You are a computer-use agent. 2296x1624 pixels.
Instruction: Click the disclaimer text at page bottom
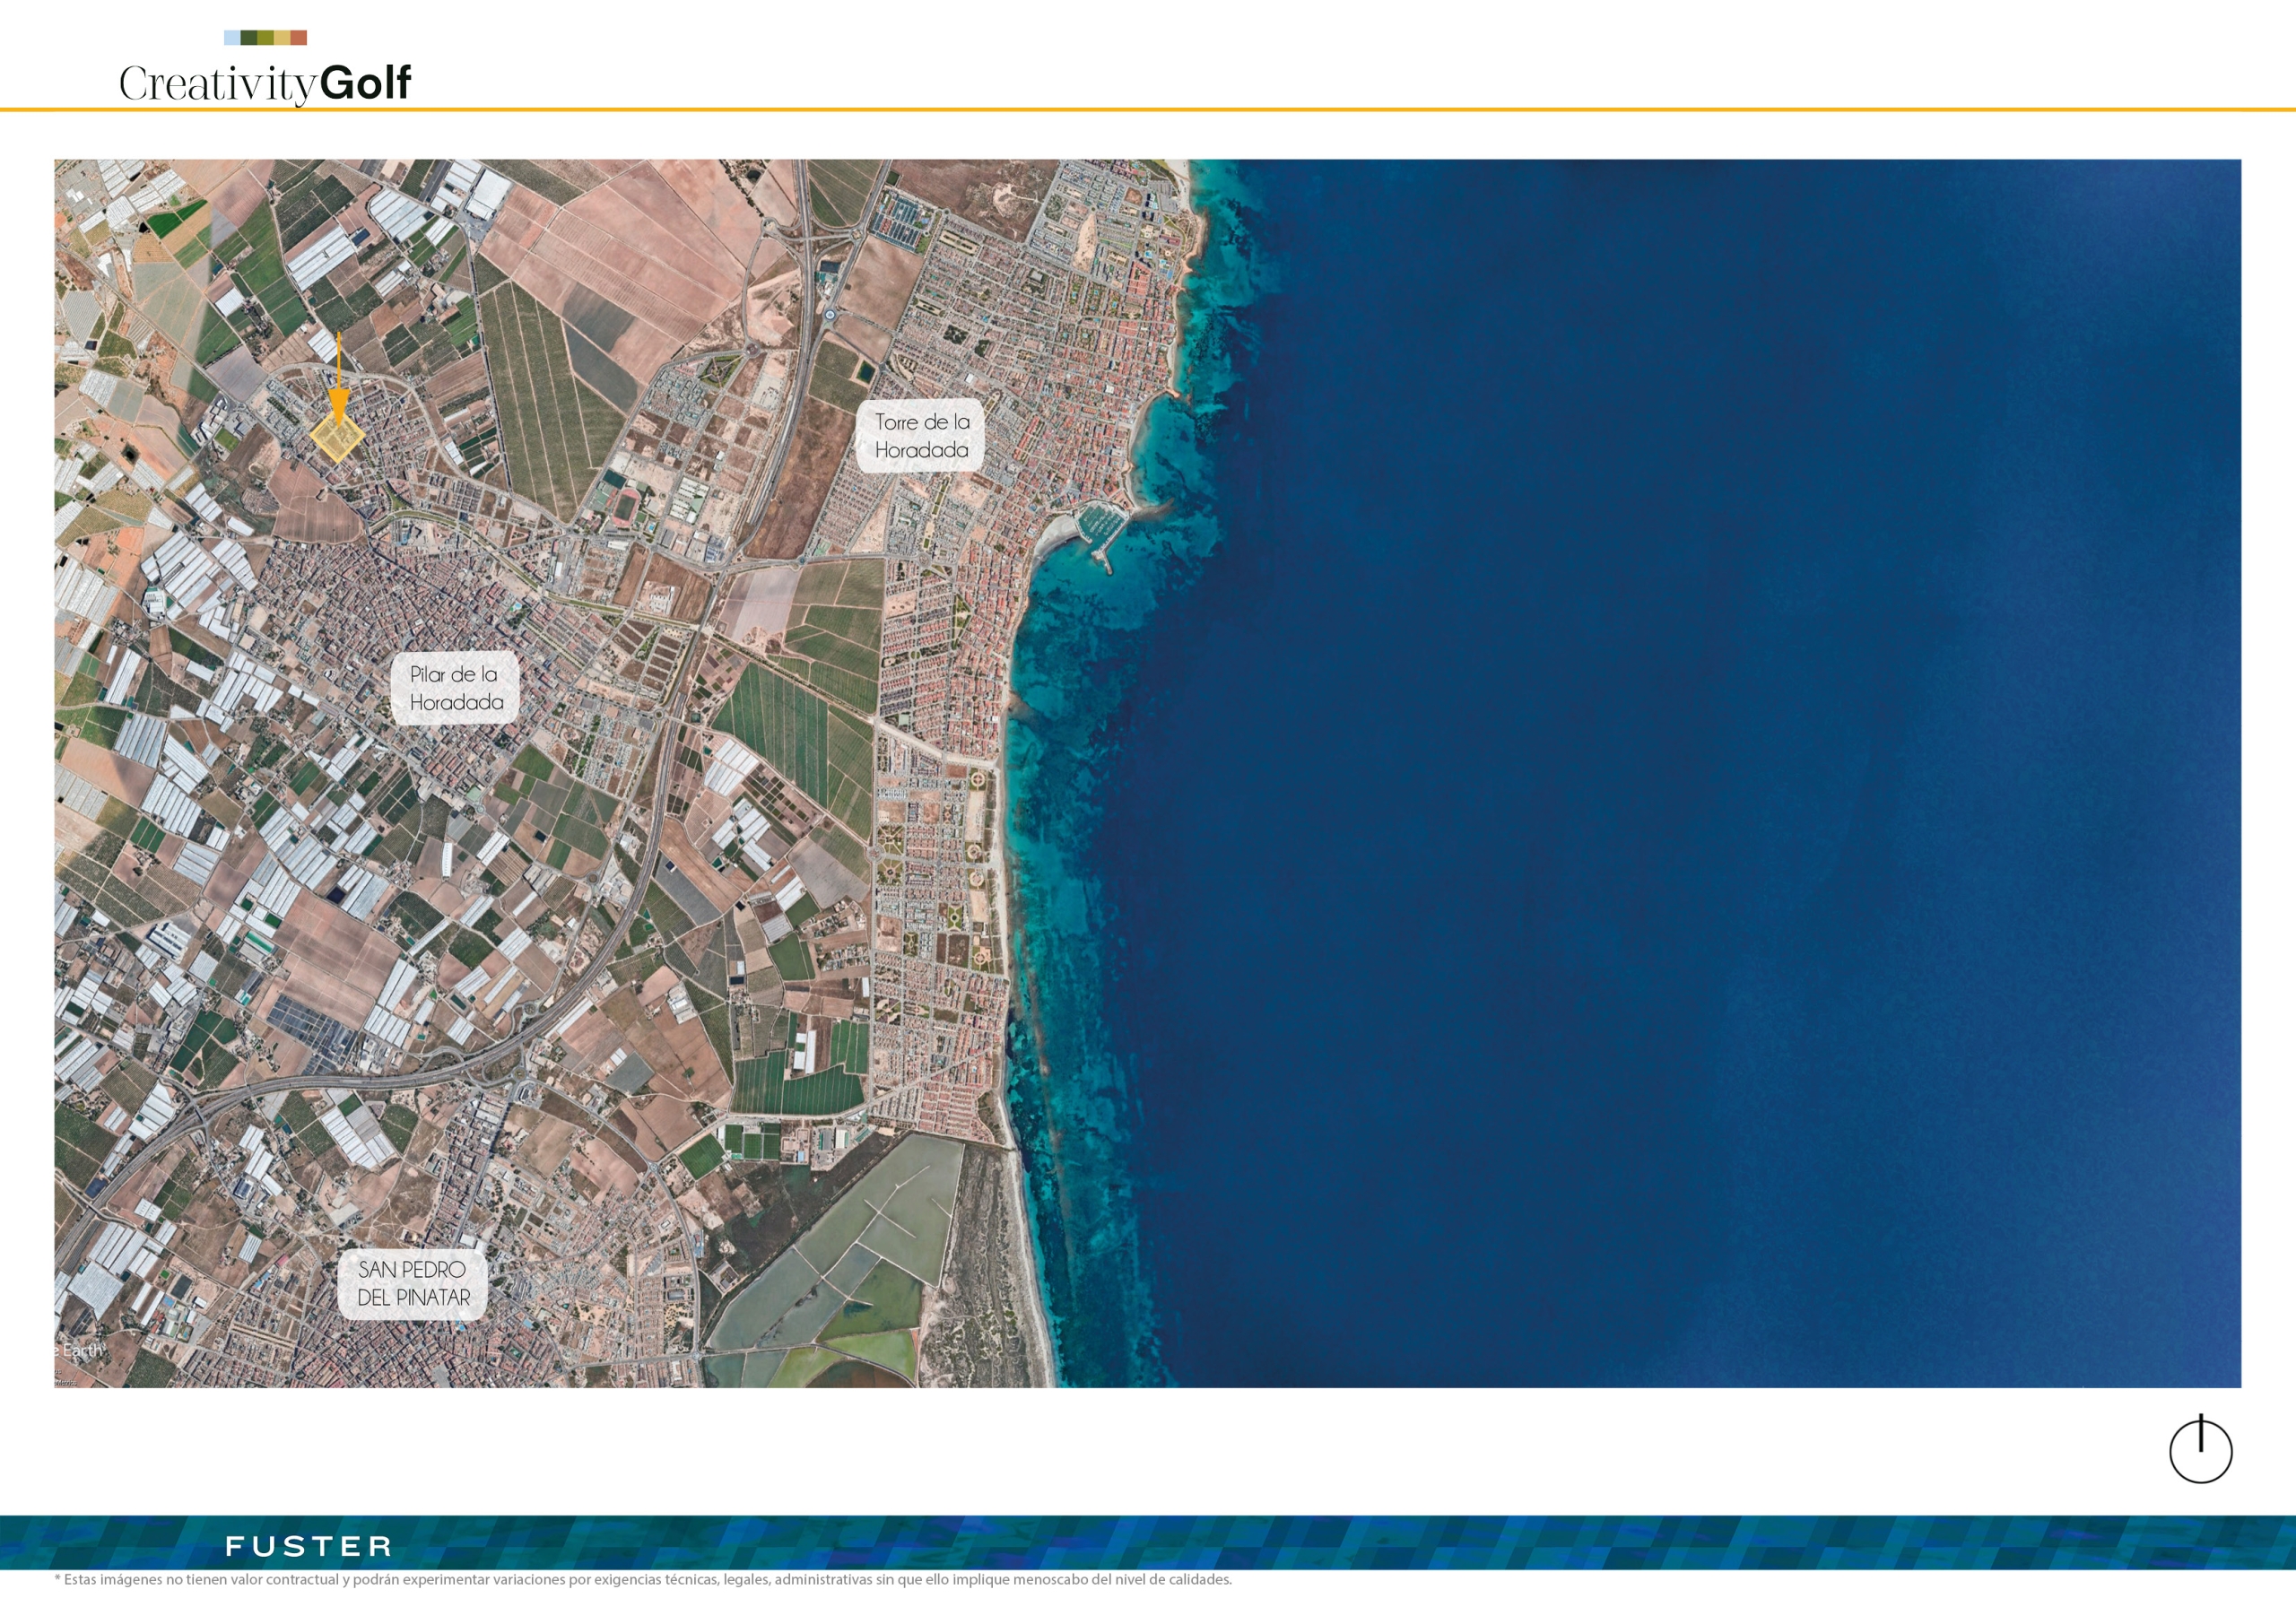pyautogui.click(x=643, y=1580)
